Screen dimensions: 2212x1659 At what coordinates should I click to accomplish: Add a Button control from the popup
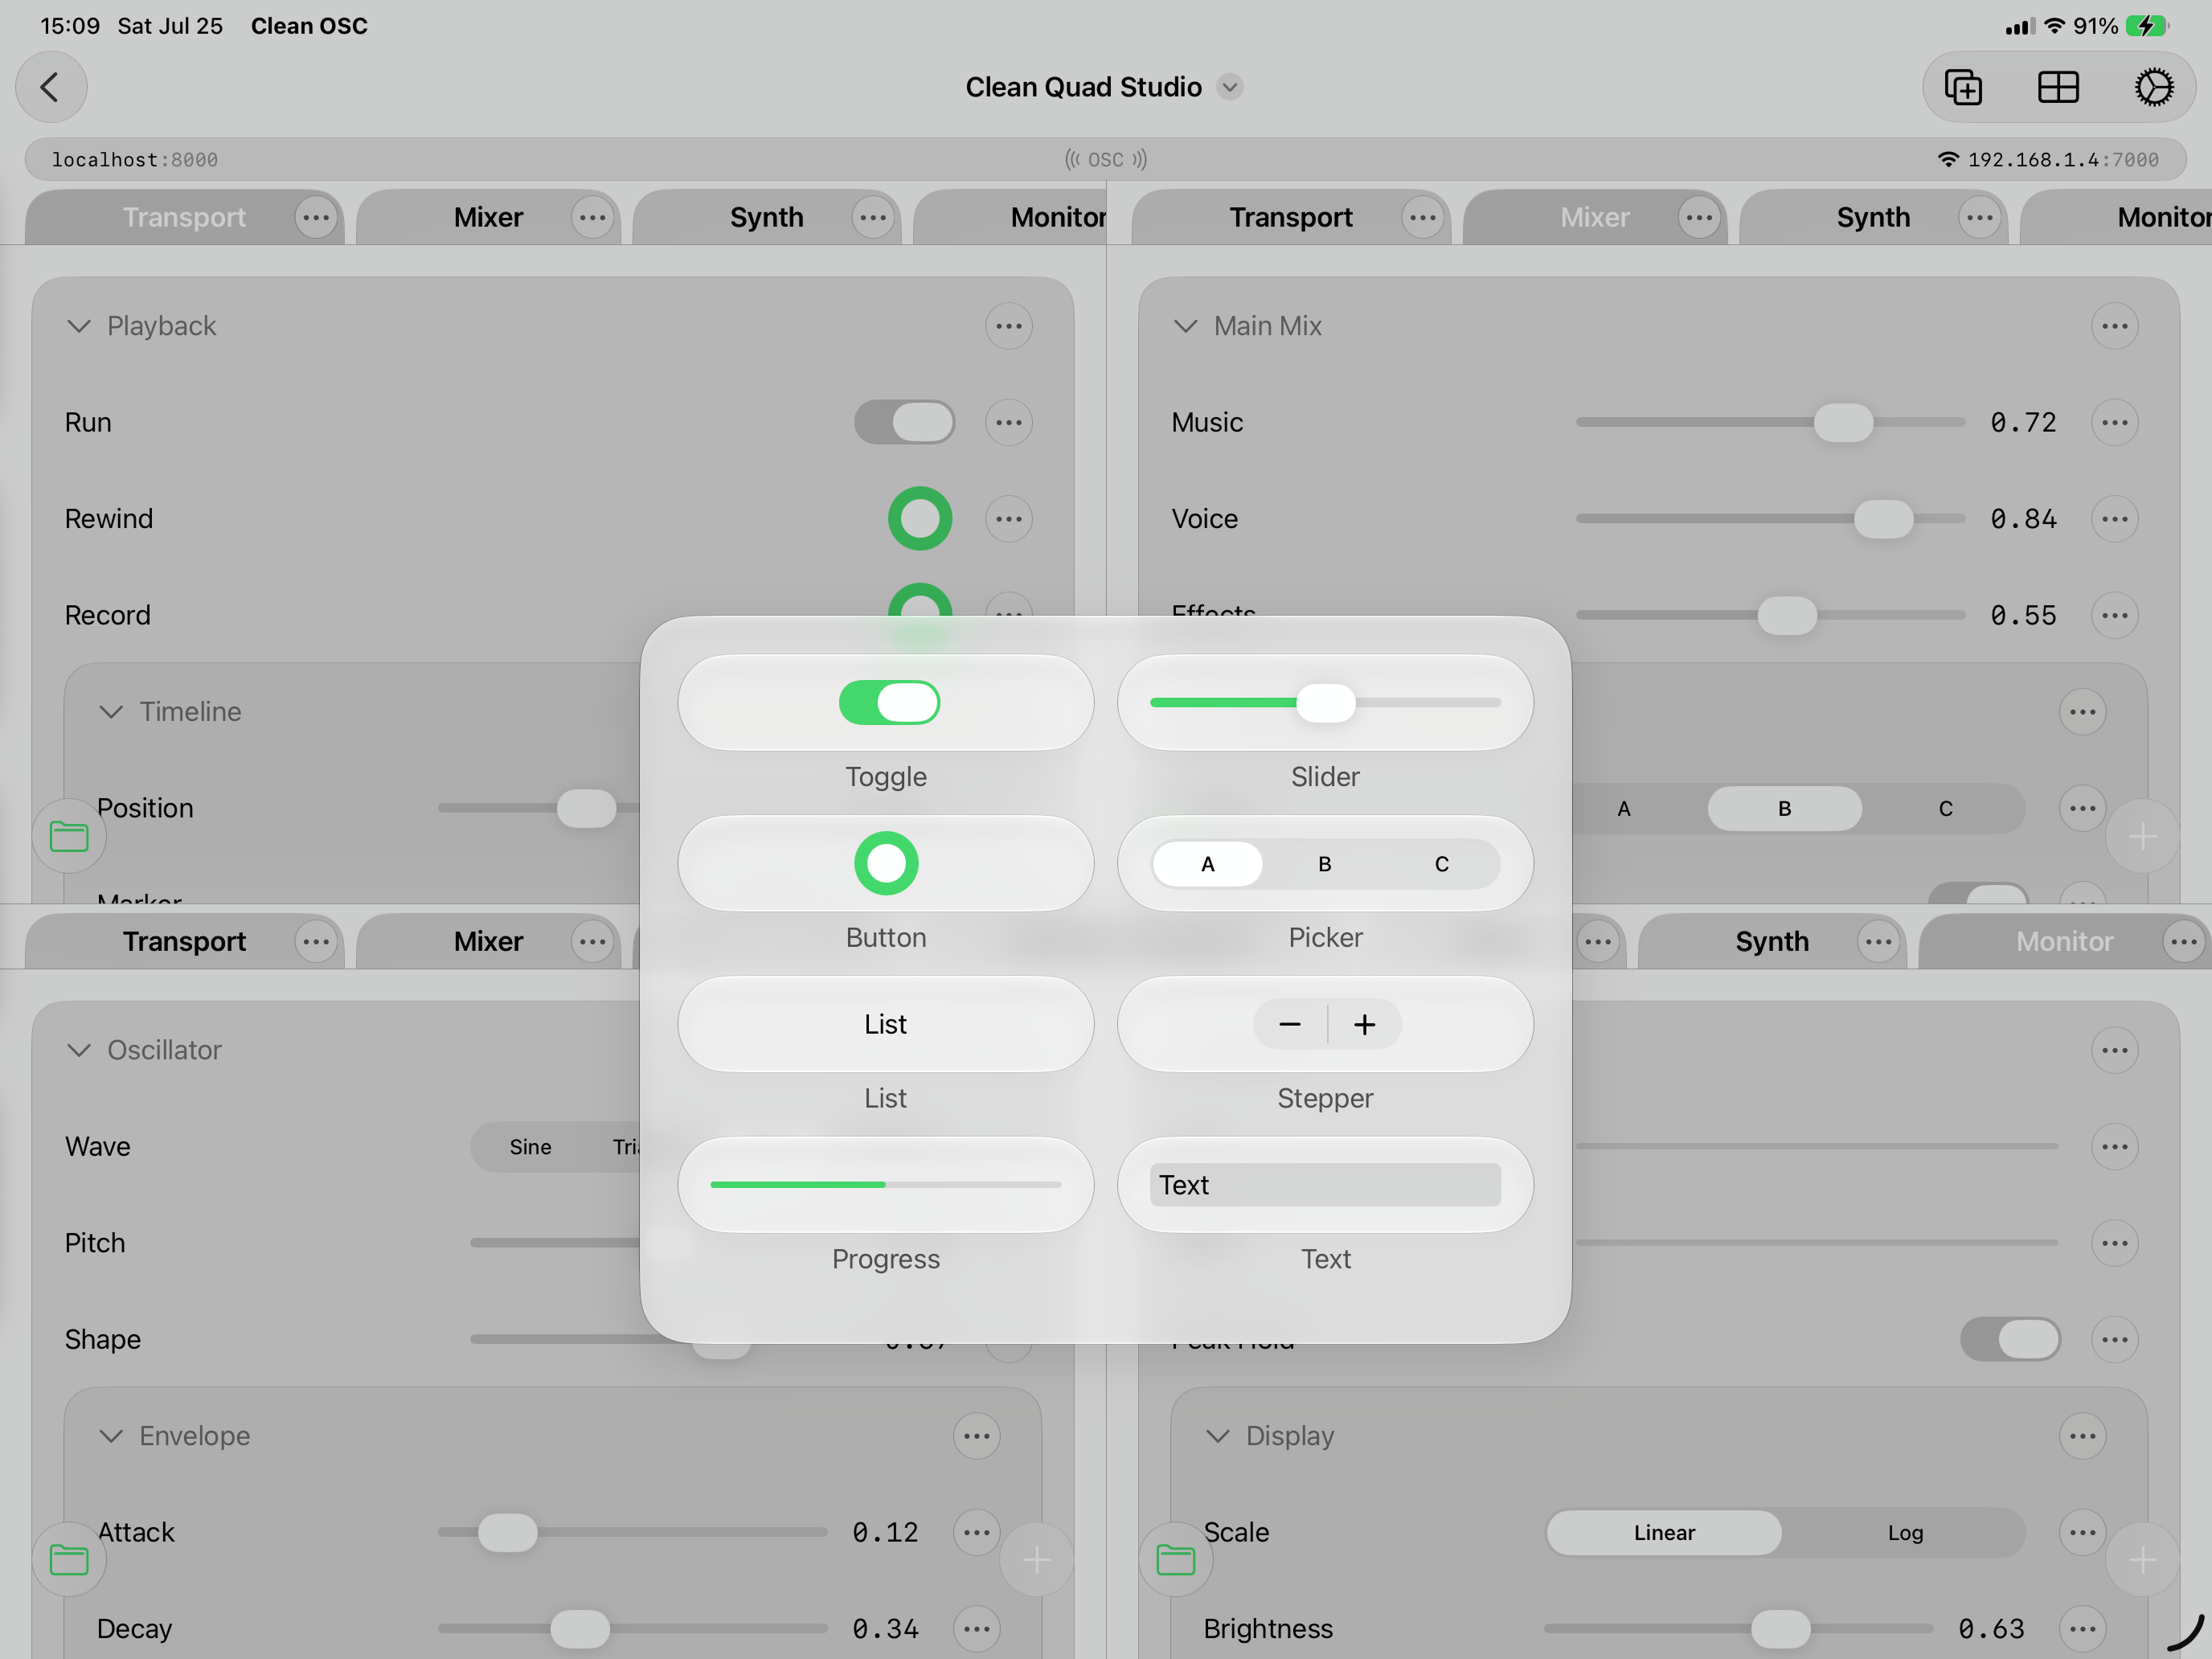tap(886, 863)
